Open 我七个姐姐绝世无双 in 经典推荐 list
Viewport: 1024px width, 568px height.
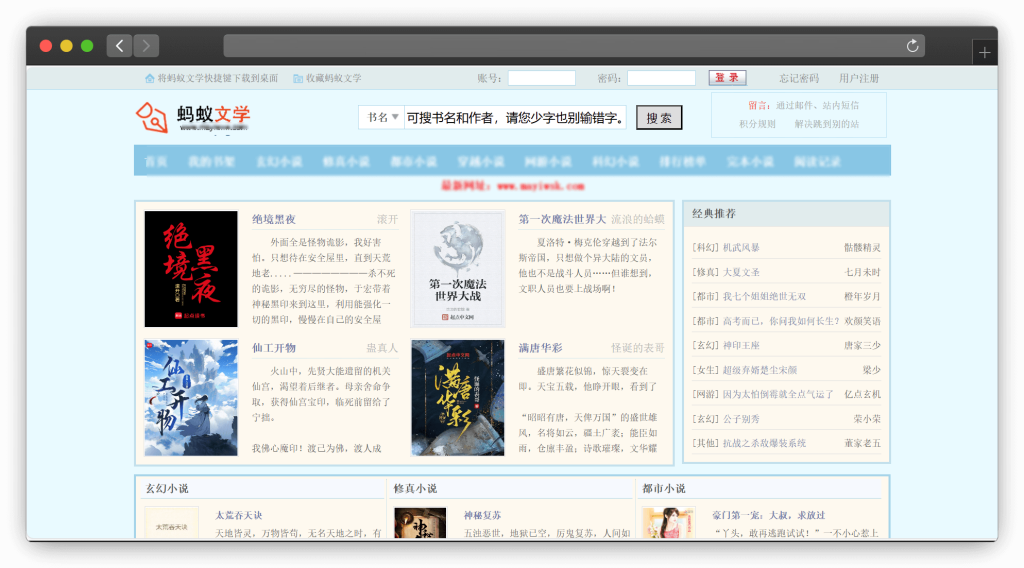click(x=764, y=296)
